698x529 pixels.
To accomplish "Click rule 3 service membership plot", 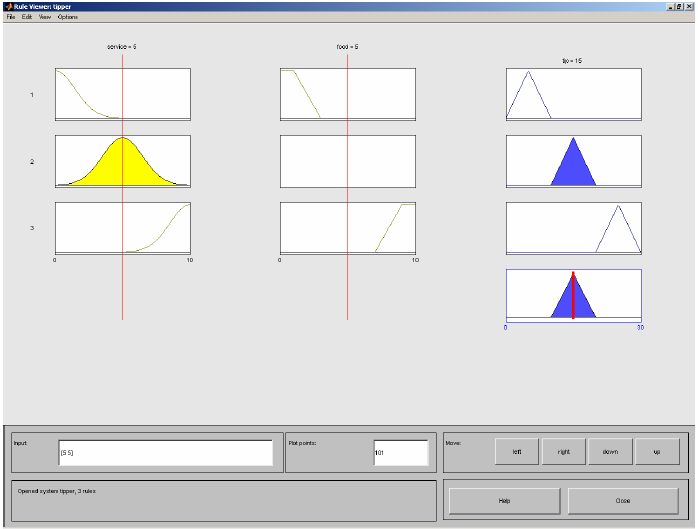I will coord(123,228).
